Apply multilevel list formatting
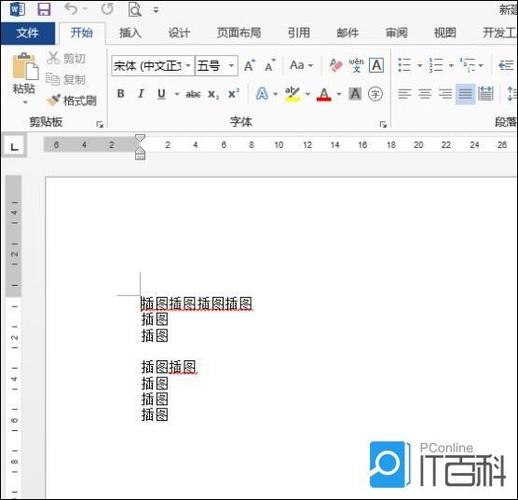 (x=468, y=65)
